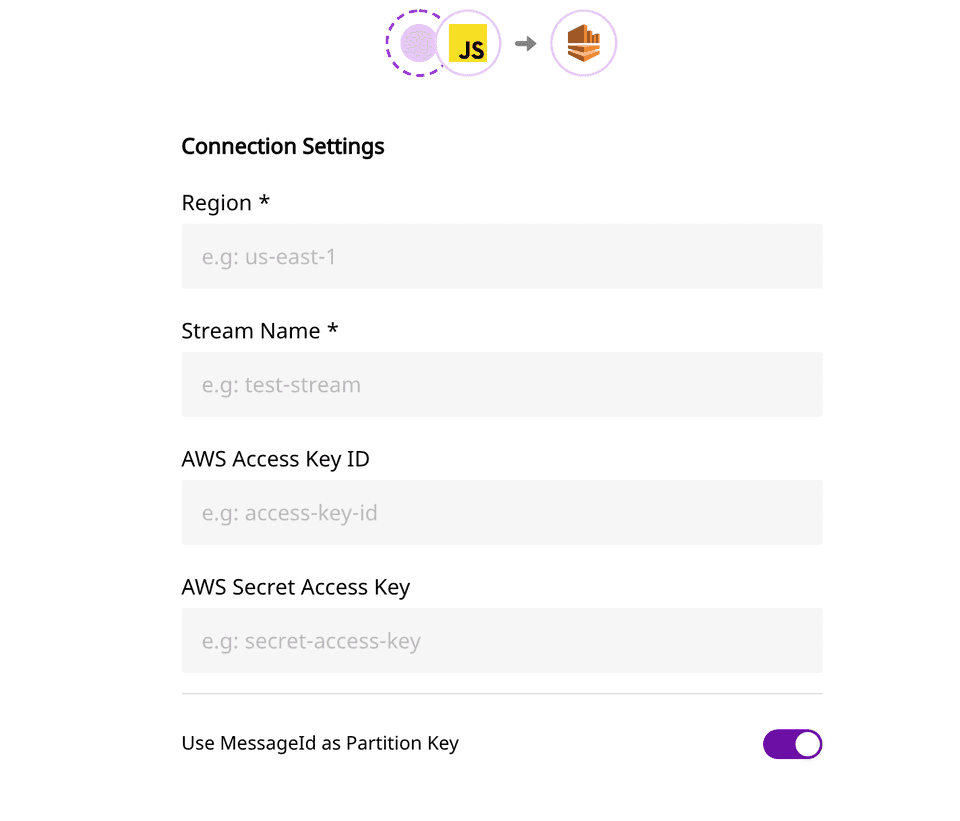Focus the Region input field
This screenshot has height=821, width=960.
[x=502, y=257]
